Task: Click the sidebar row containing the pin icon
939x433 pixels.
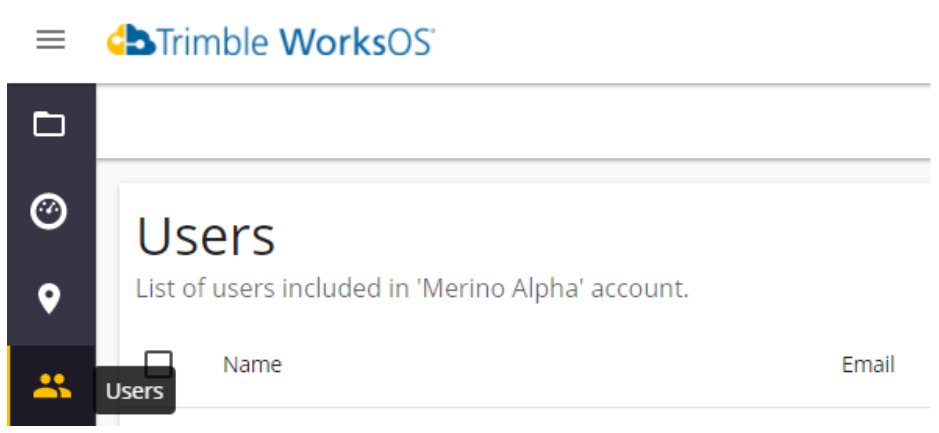Action: [52, 299]
